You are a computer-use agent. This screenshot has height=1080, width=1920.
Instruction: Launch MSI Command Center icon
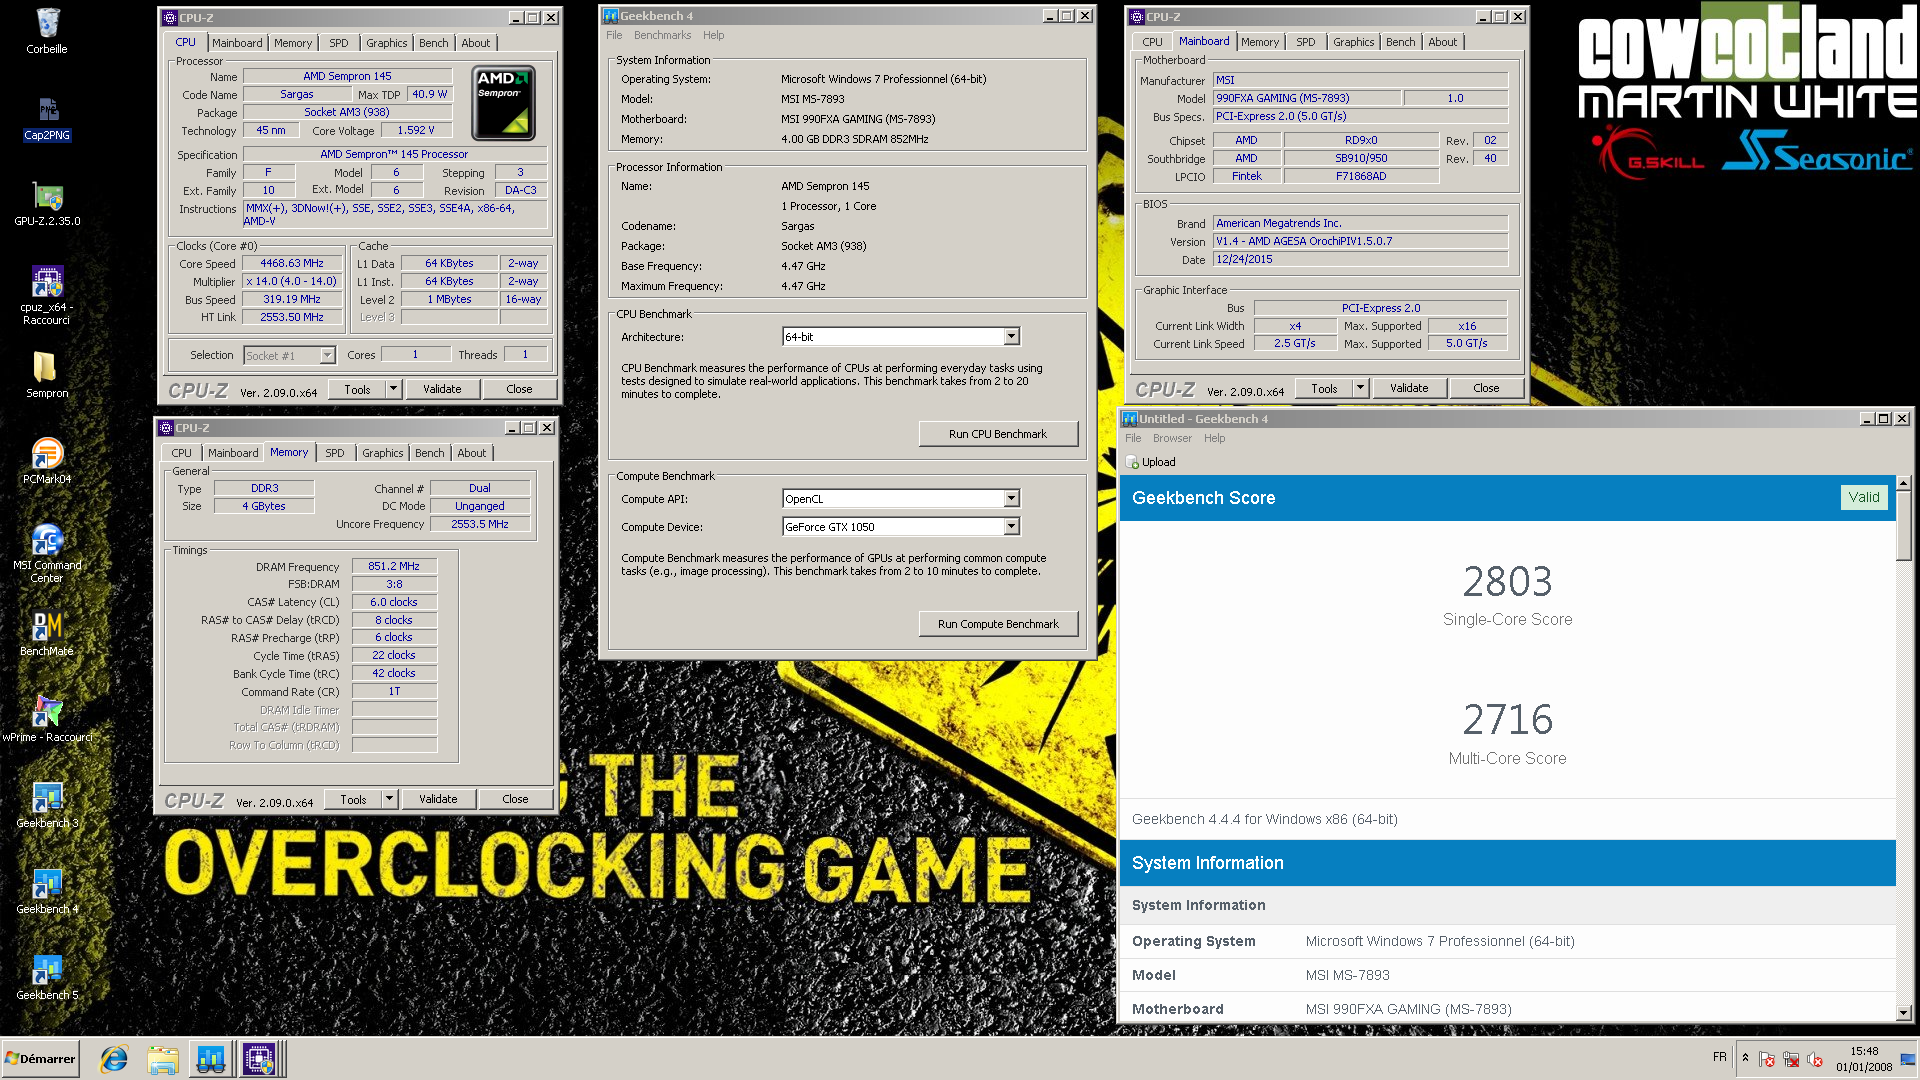click(x=47, y=553)
